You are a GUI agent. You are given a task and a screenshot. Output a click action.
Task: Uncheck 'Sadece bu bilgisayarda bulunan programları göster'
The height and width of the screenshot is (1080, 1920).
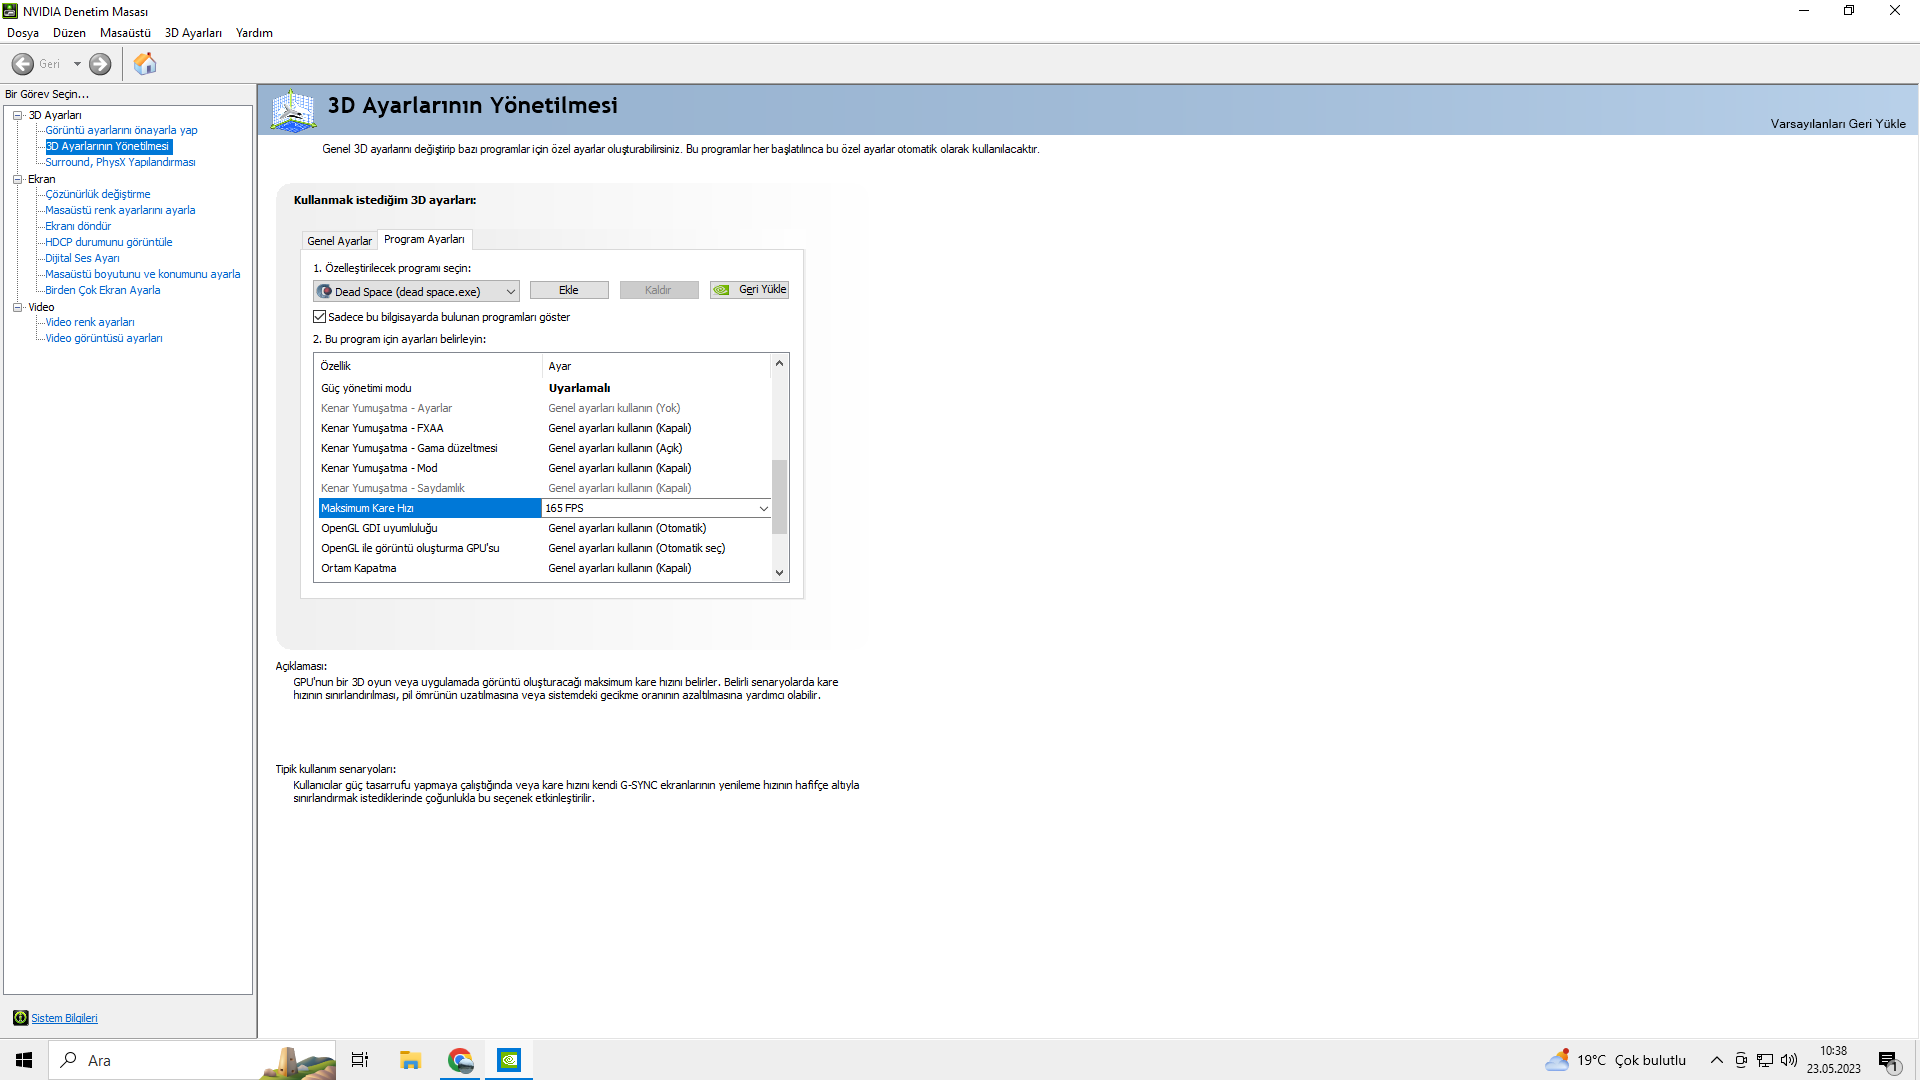[x=320, y=317]
